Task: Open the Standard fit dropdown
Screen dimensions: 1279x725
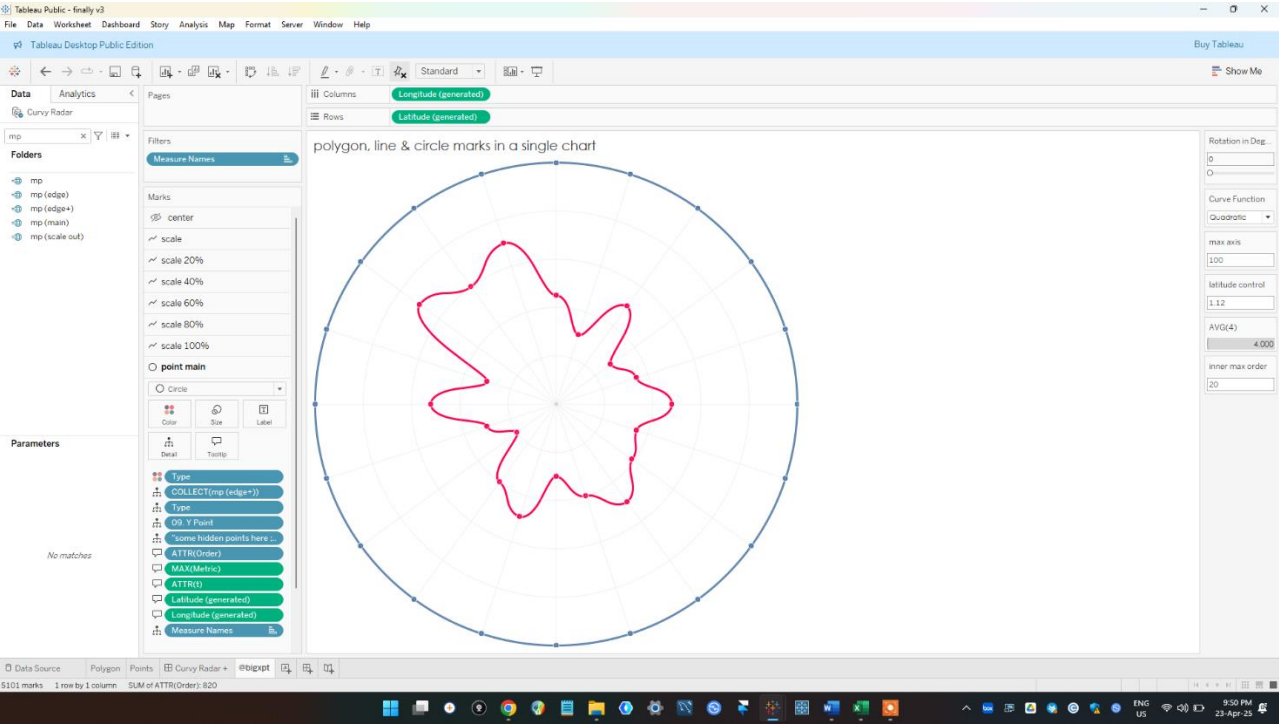Action: point(450,72)
